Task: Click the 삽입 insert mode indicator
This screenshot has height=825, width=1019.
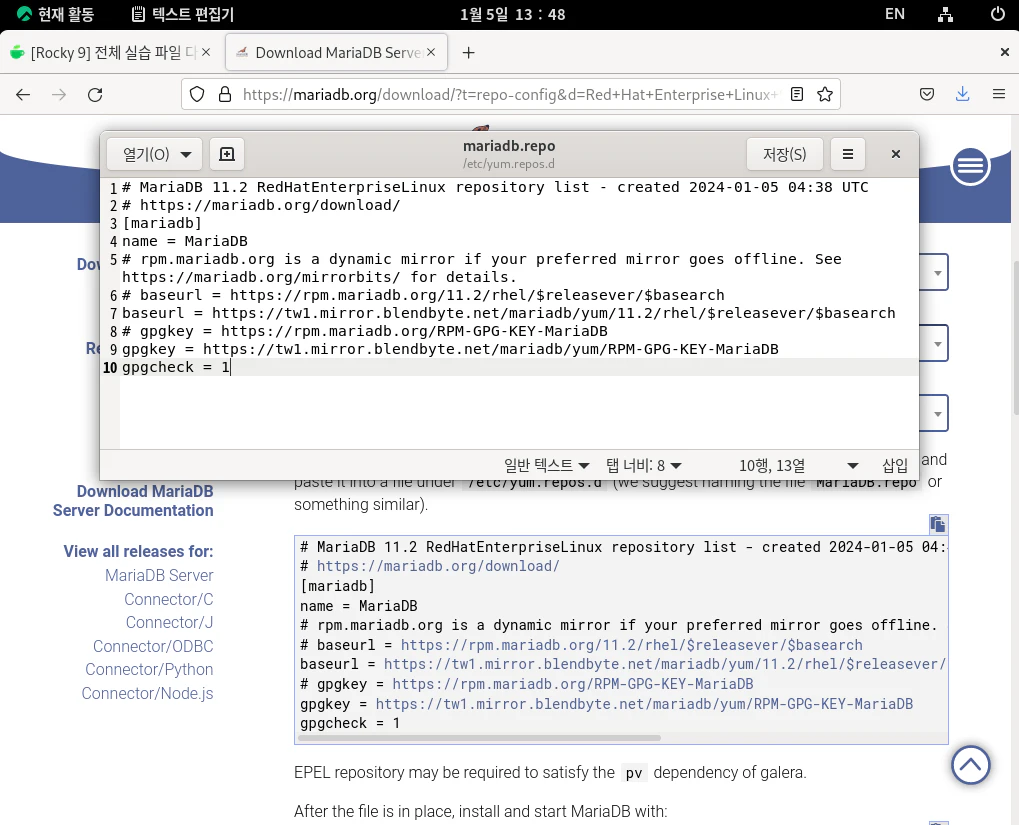Action: [894, 465]
